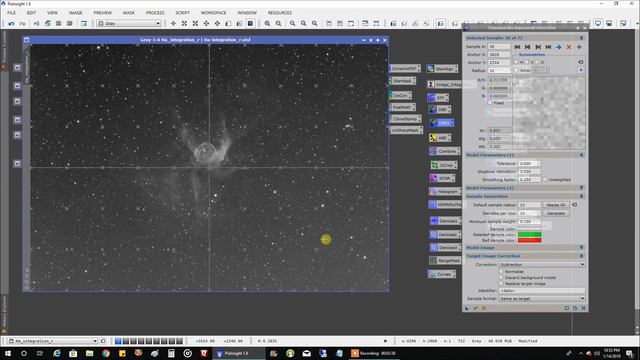
Task: Toggle diagonal symmetry D checkbox
Action: 537,62
